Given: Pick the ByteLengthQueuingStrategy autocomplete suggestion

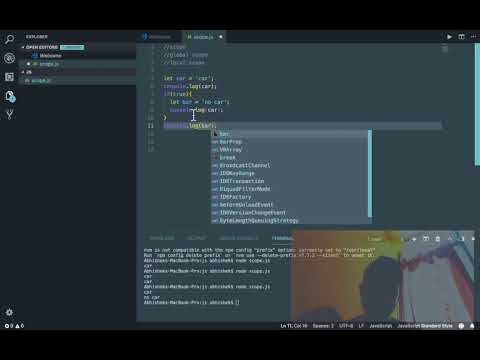Looking at the screenshot, I should tap(289, 220).
